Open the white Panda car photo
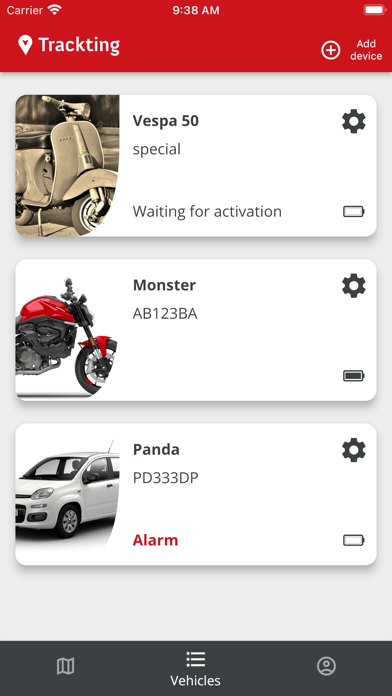The height and width of the screenshot is (696, 392). pos(67,495)
